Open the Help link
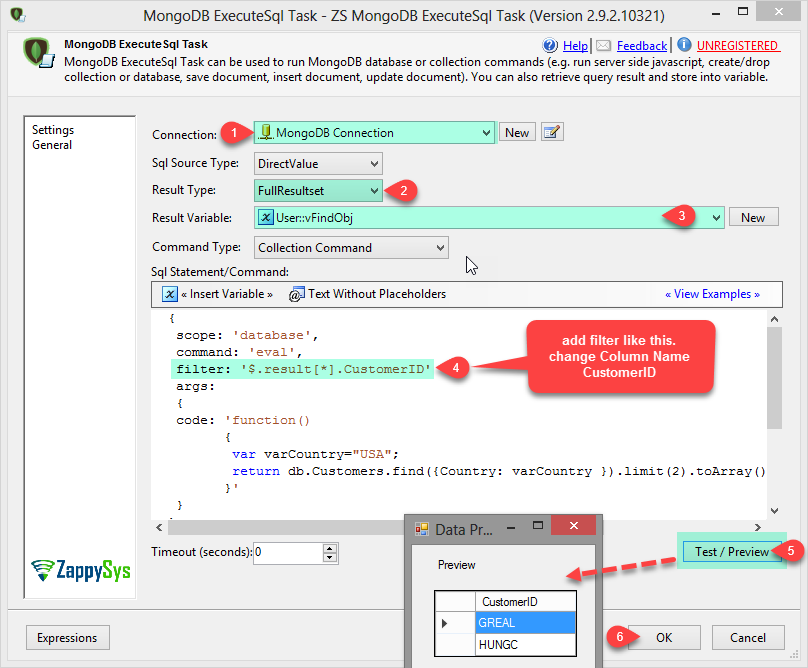This screenshot has width=808, height=668. pyautogui.click(x=575, y=46)
